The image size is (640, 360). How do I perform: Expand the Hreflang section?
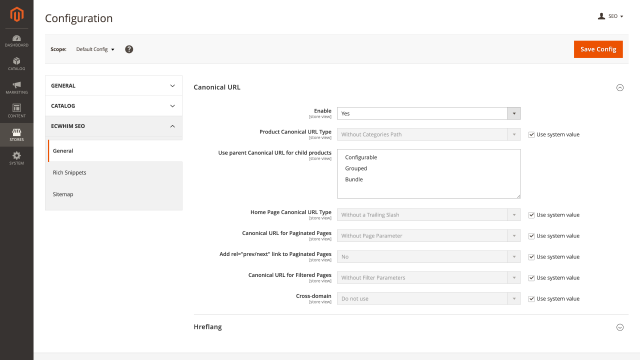pyautogui.click(x=620, y=327)
